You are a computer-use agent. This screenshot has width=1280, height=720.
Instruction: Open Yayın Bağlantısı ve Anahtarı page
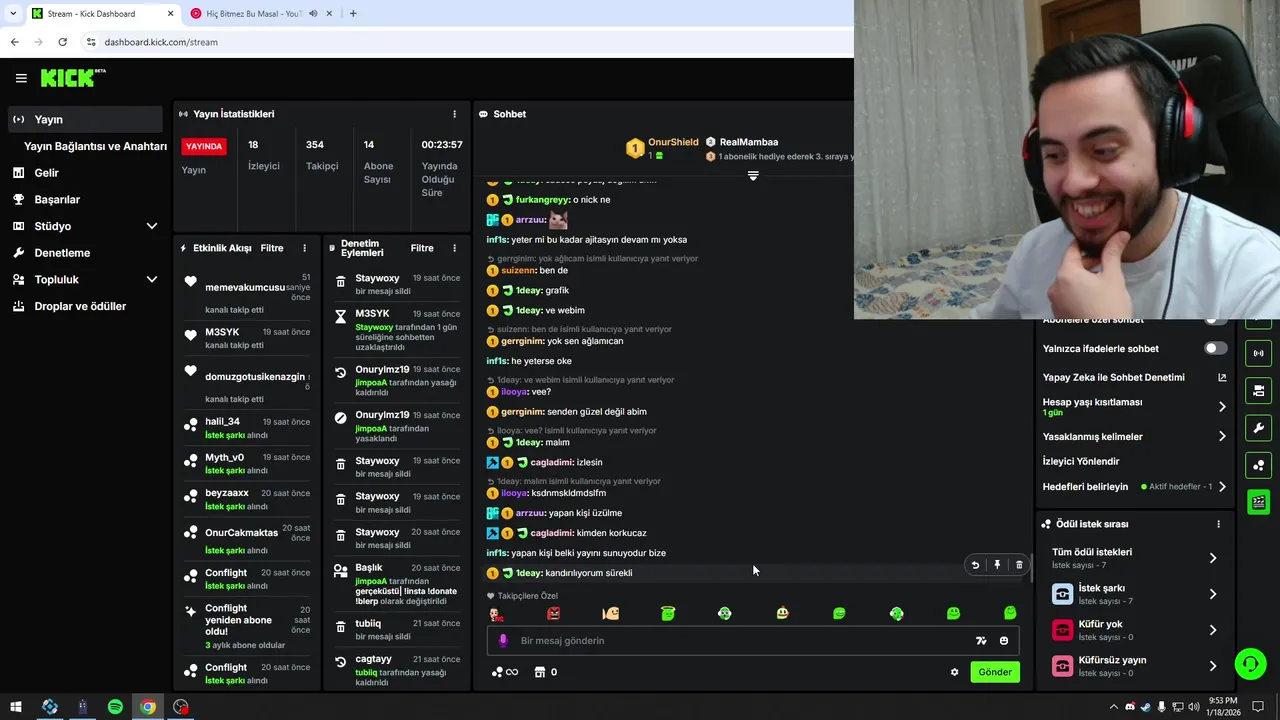coord(95,146)
